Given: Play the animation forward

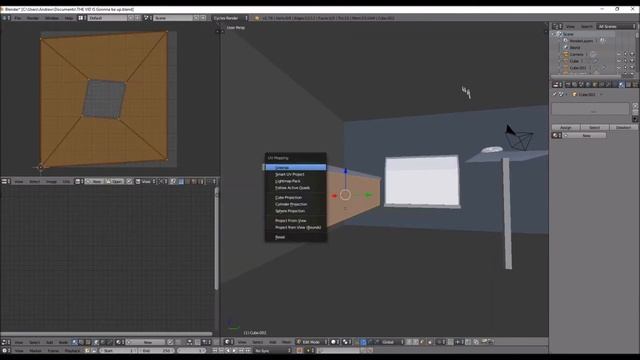Looking at the screenshot, I should [x=235, y=351].
